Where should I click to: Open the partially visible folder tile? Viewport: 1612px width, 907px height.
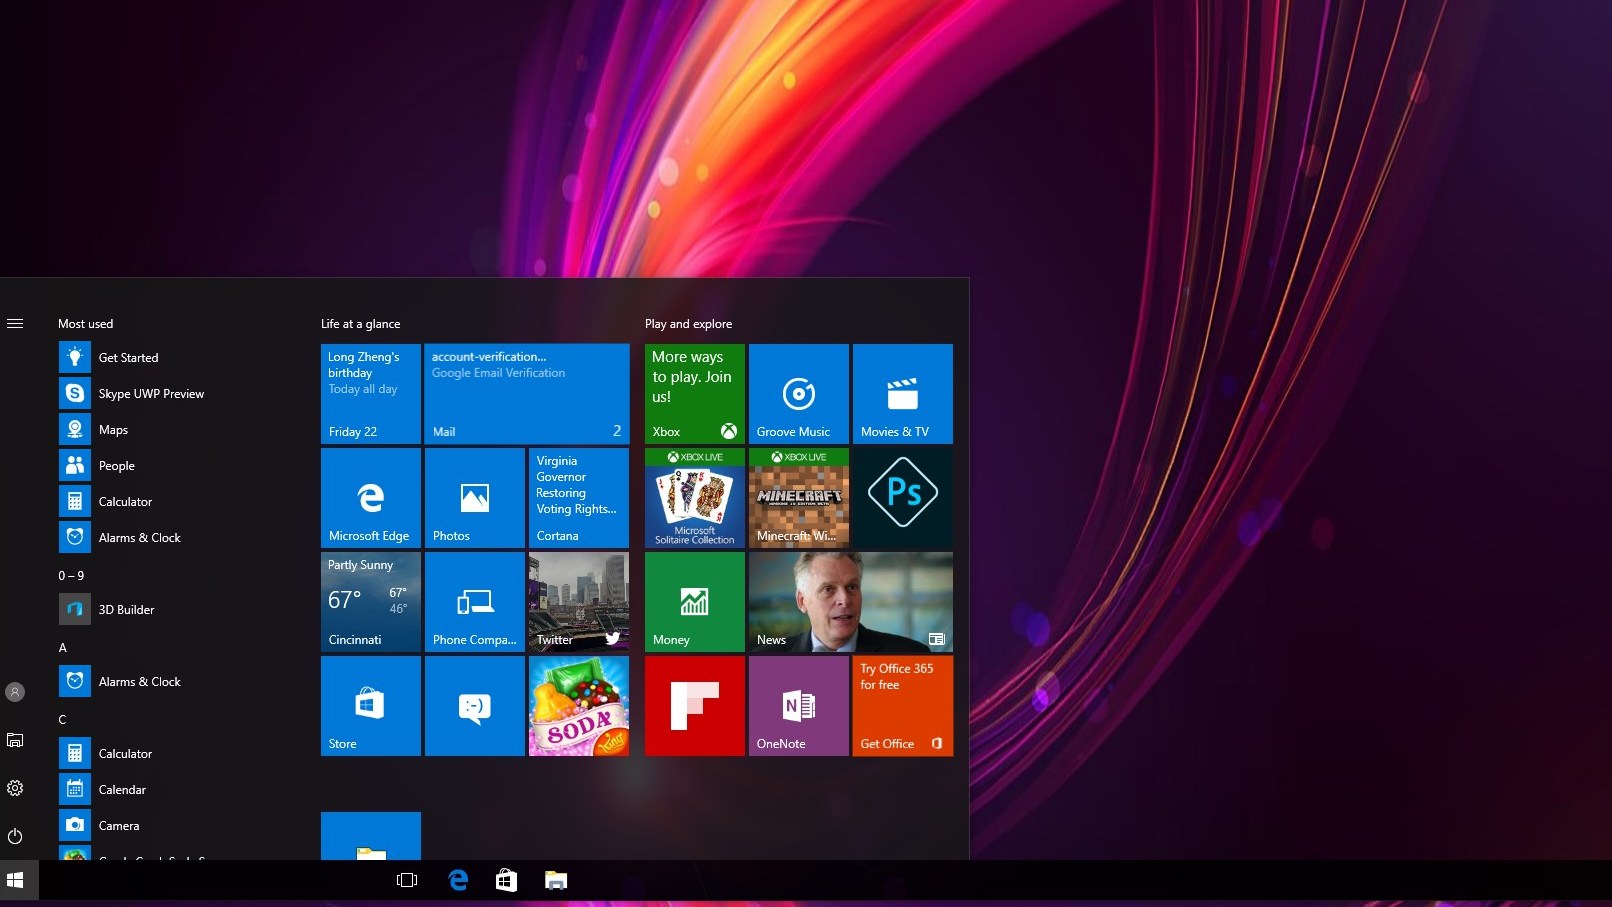click(371, 836)
